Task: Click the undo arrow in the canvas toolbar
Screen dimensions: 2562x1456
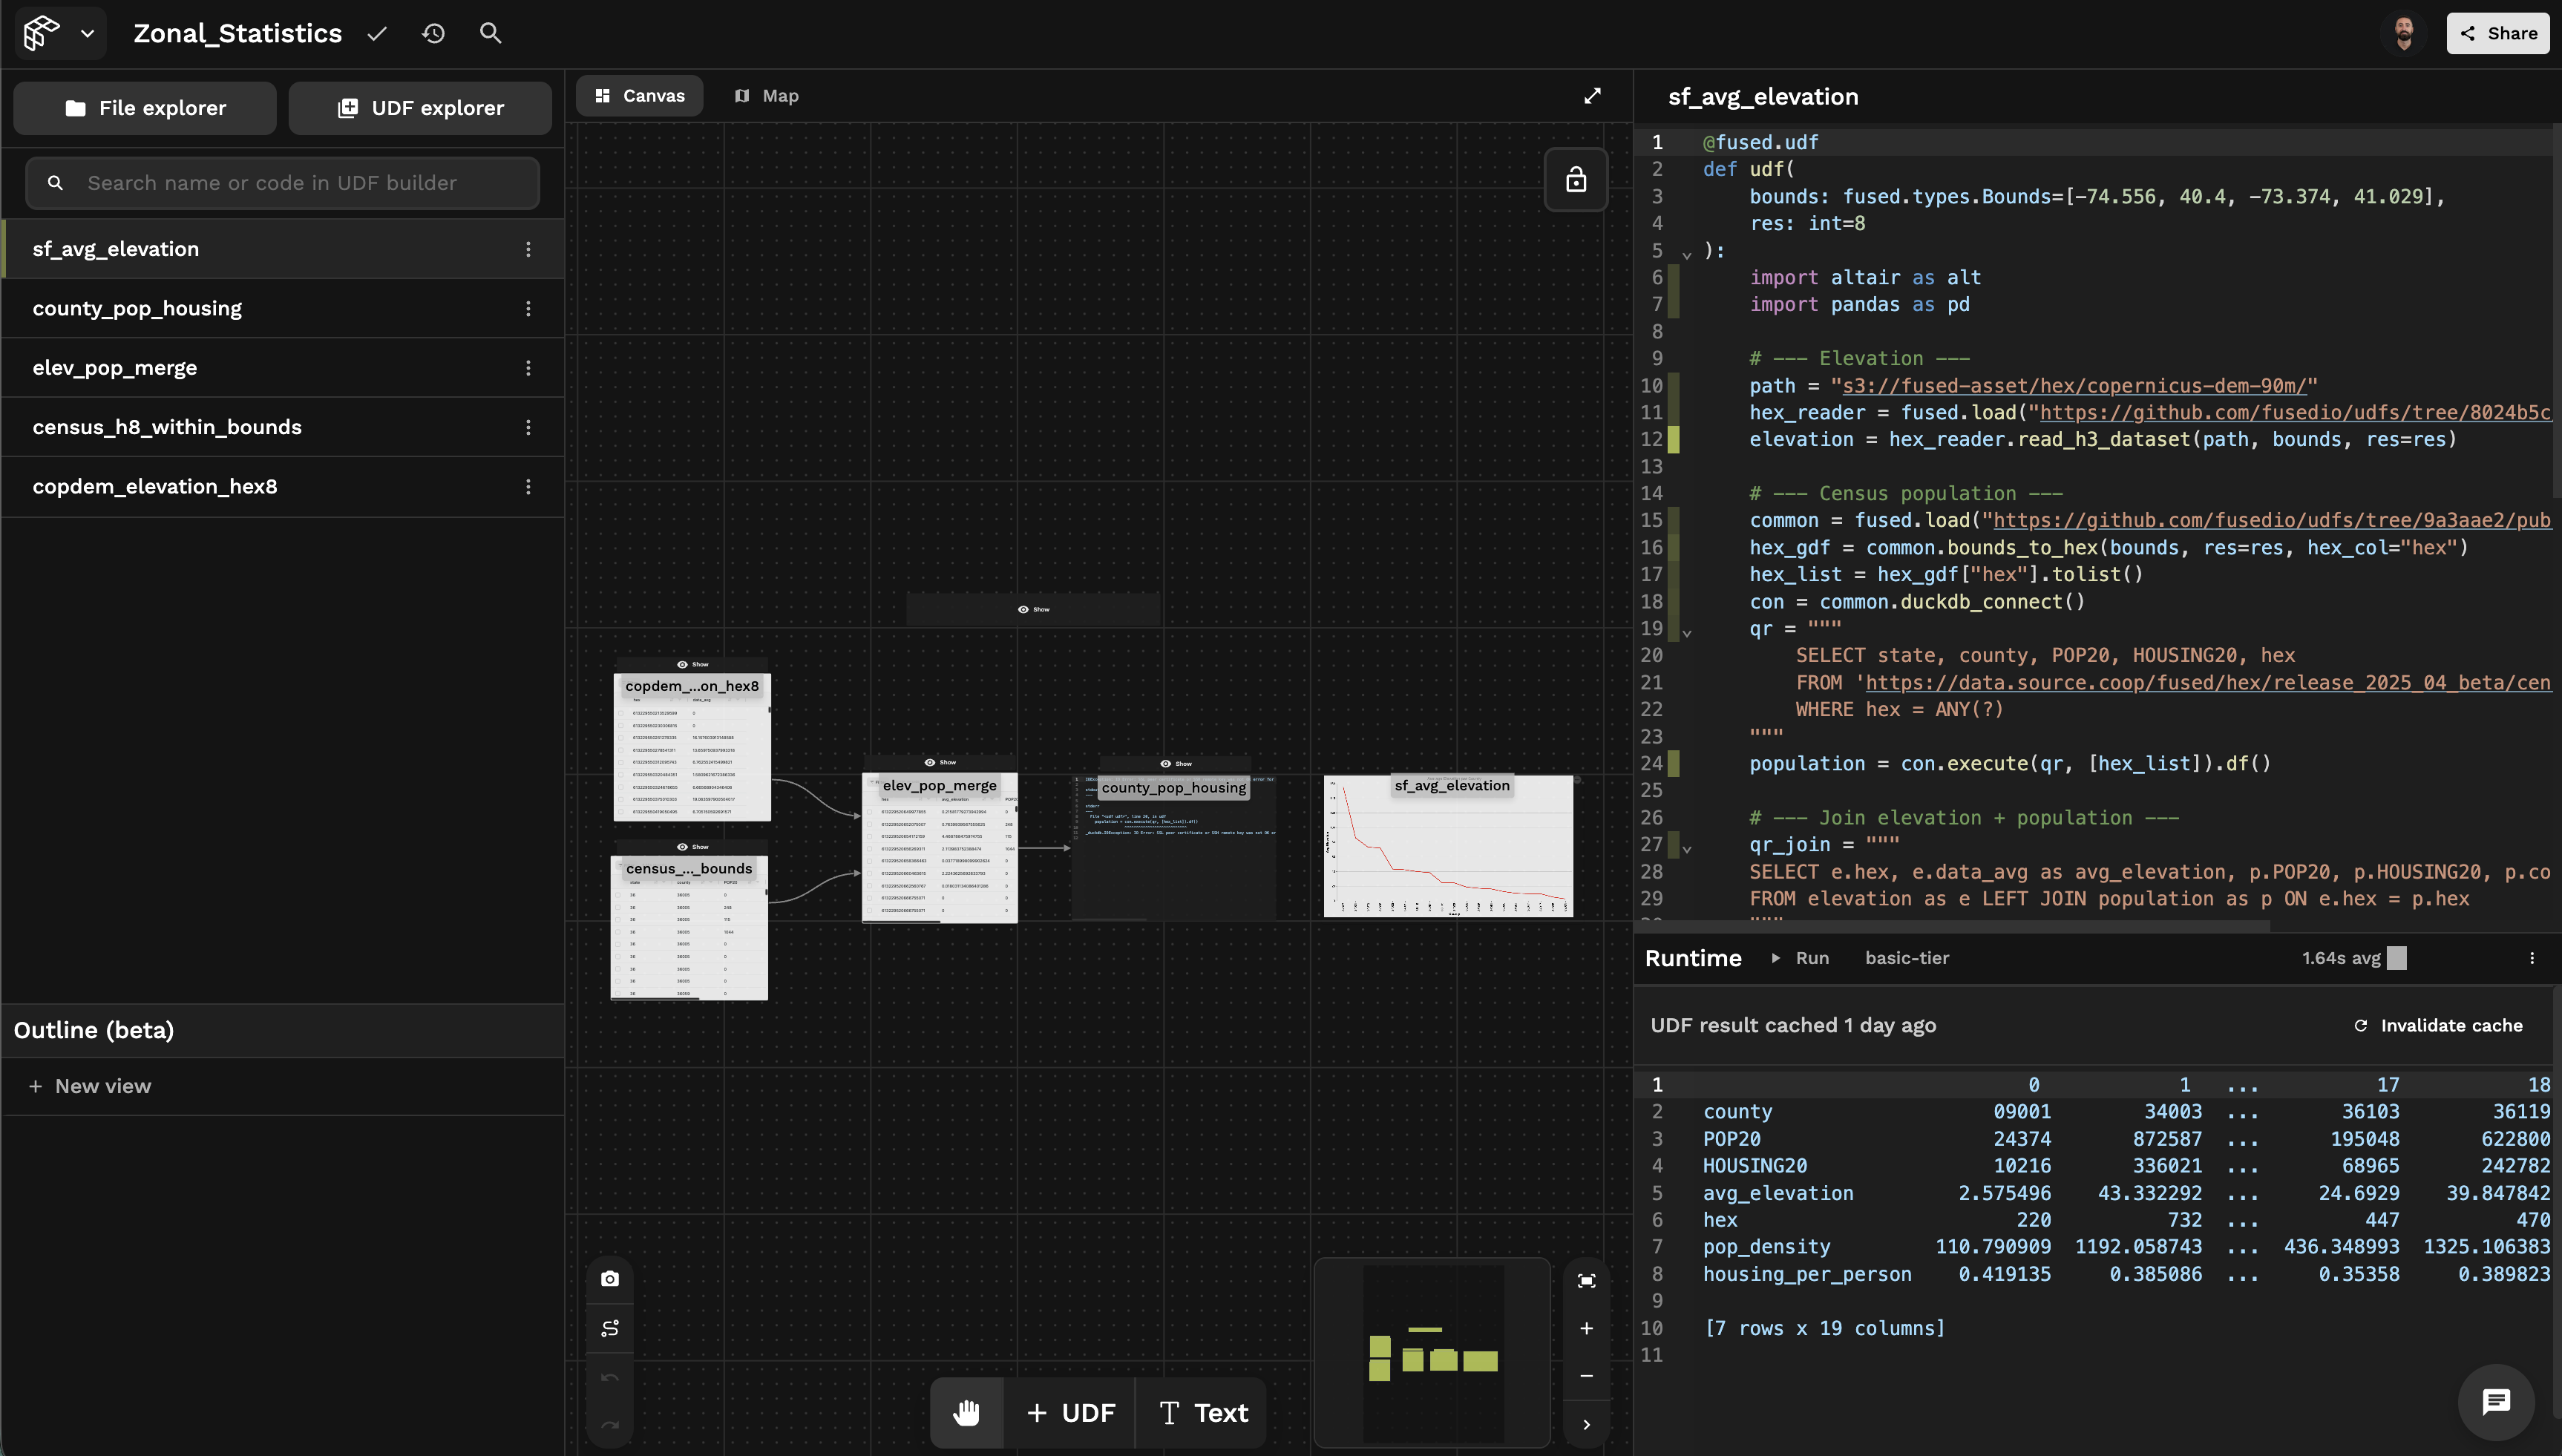Action: [610, 1376]
